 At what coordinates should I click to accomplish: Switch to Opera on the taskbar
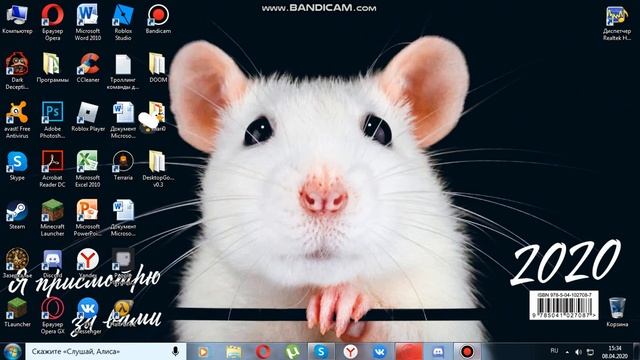[263, 351]
